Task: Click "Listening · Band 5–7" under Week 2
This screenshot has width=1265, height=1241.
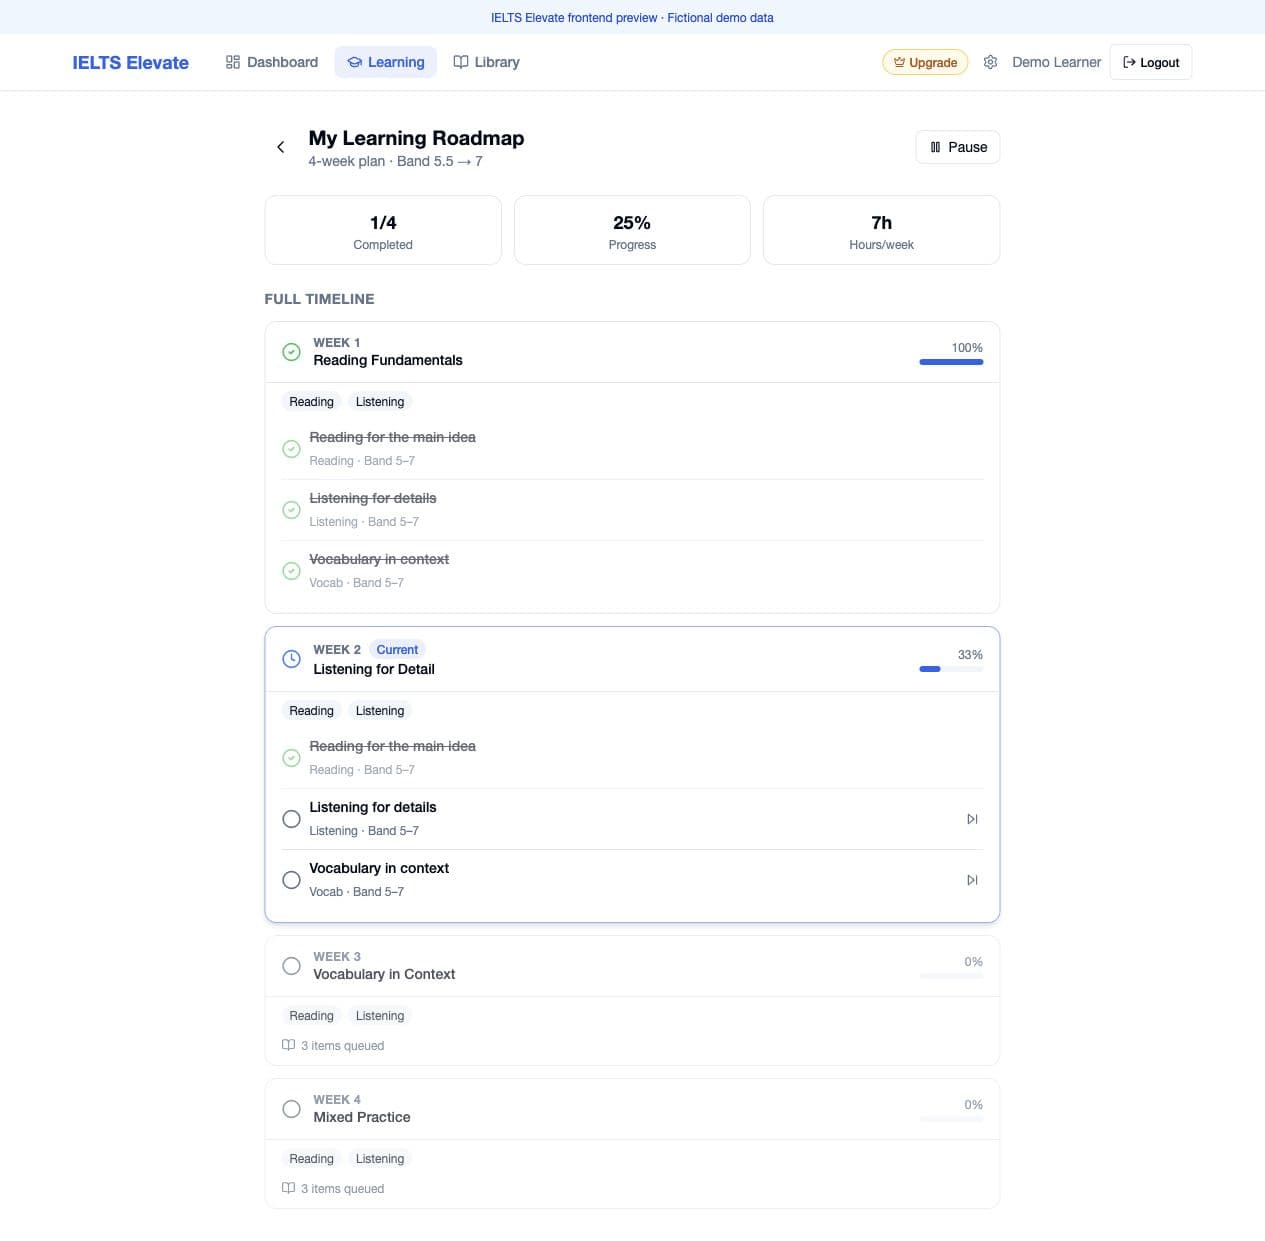Action: click(364, 831)
